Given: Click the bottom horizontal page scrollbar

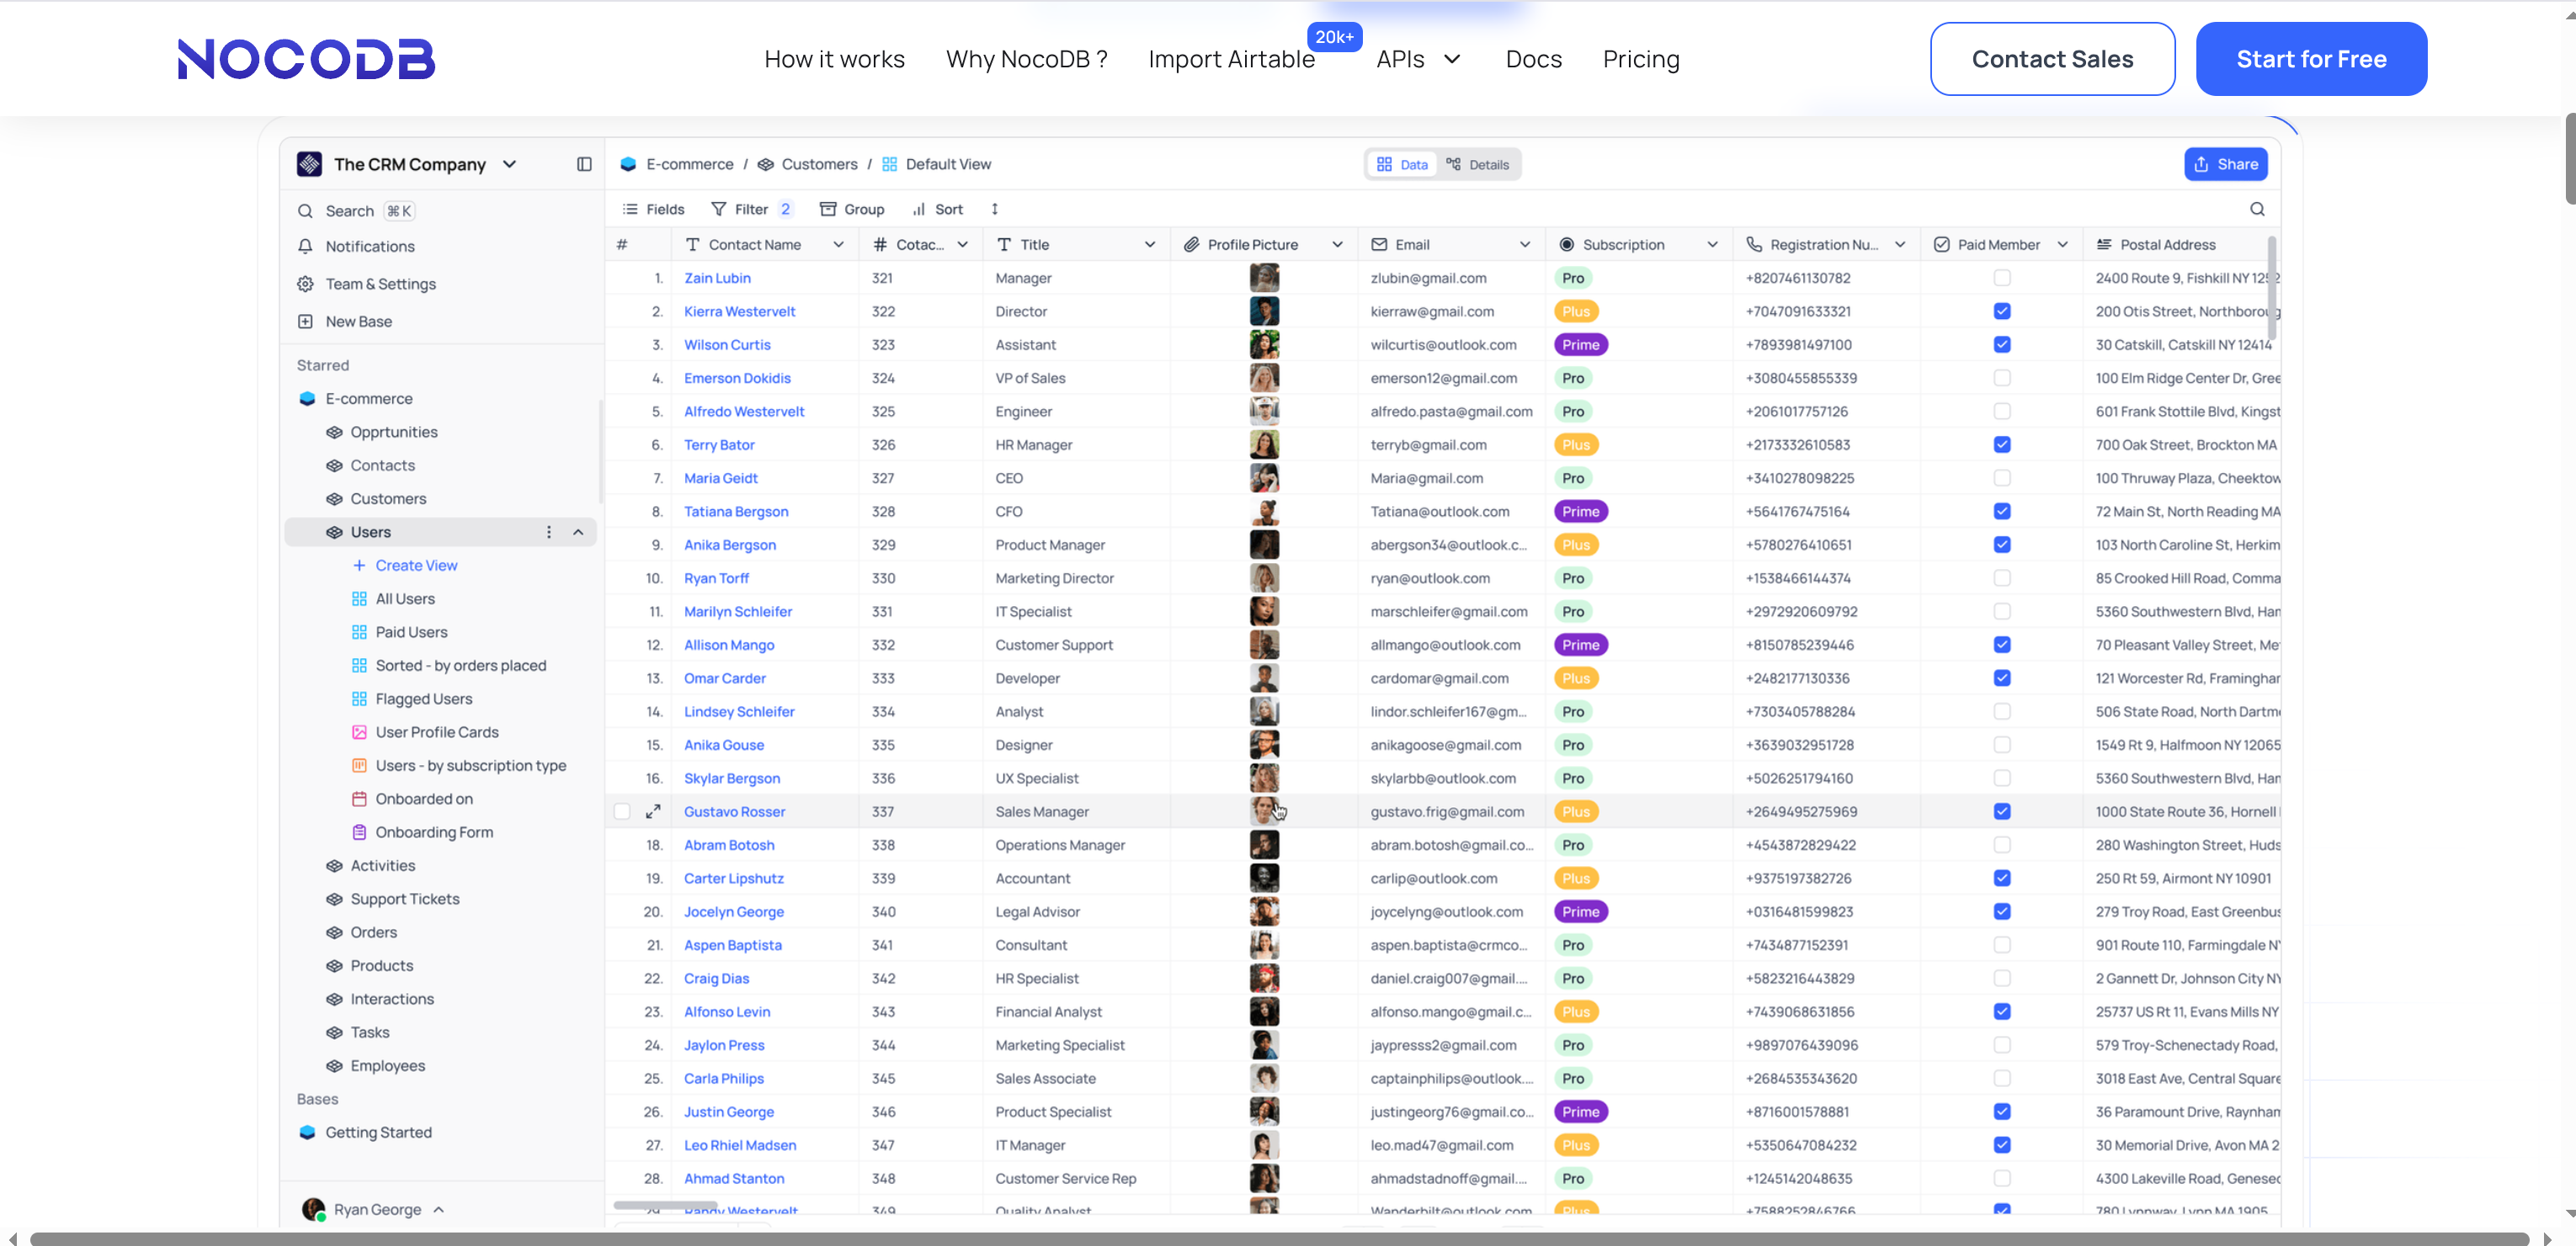Looking at the screenshot, I should tap(1280, 1238).
